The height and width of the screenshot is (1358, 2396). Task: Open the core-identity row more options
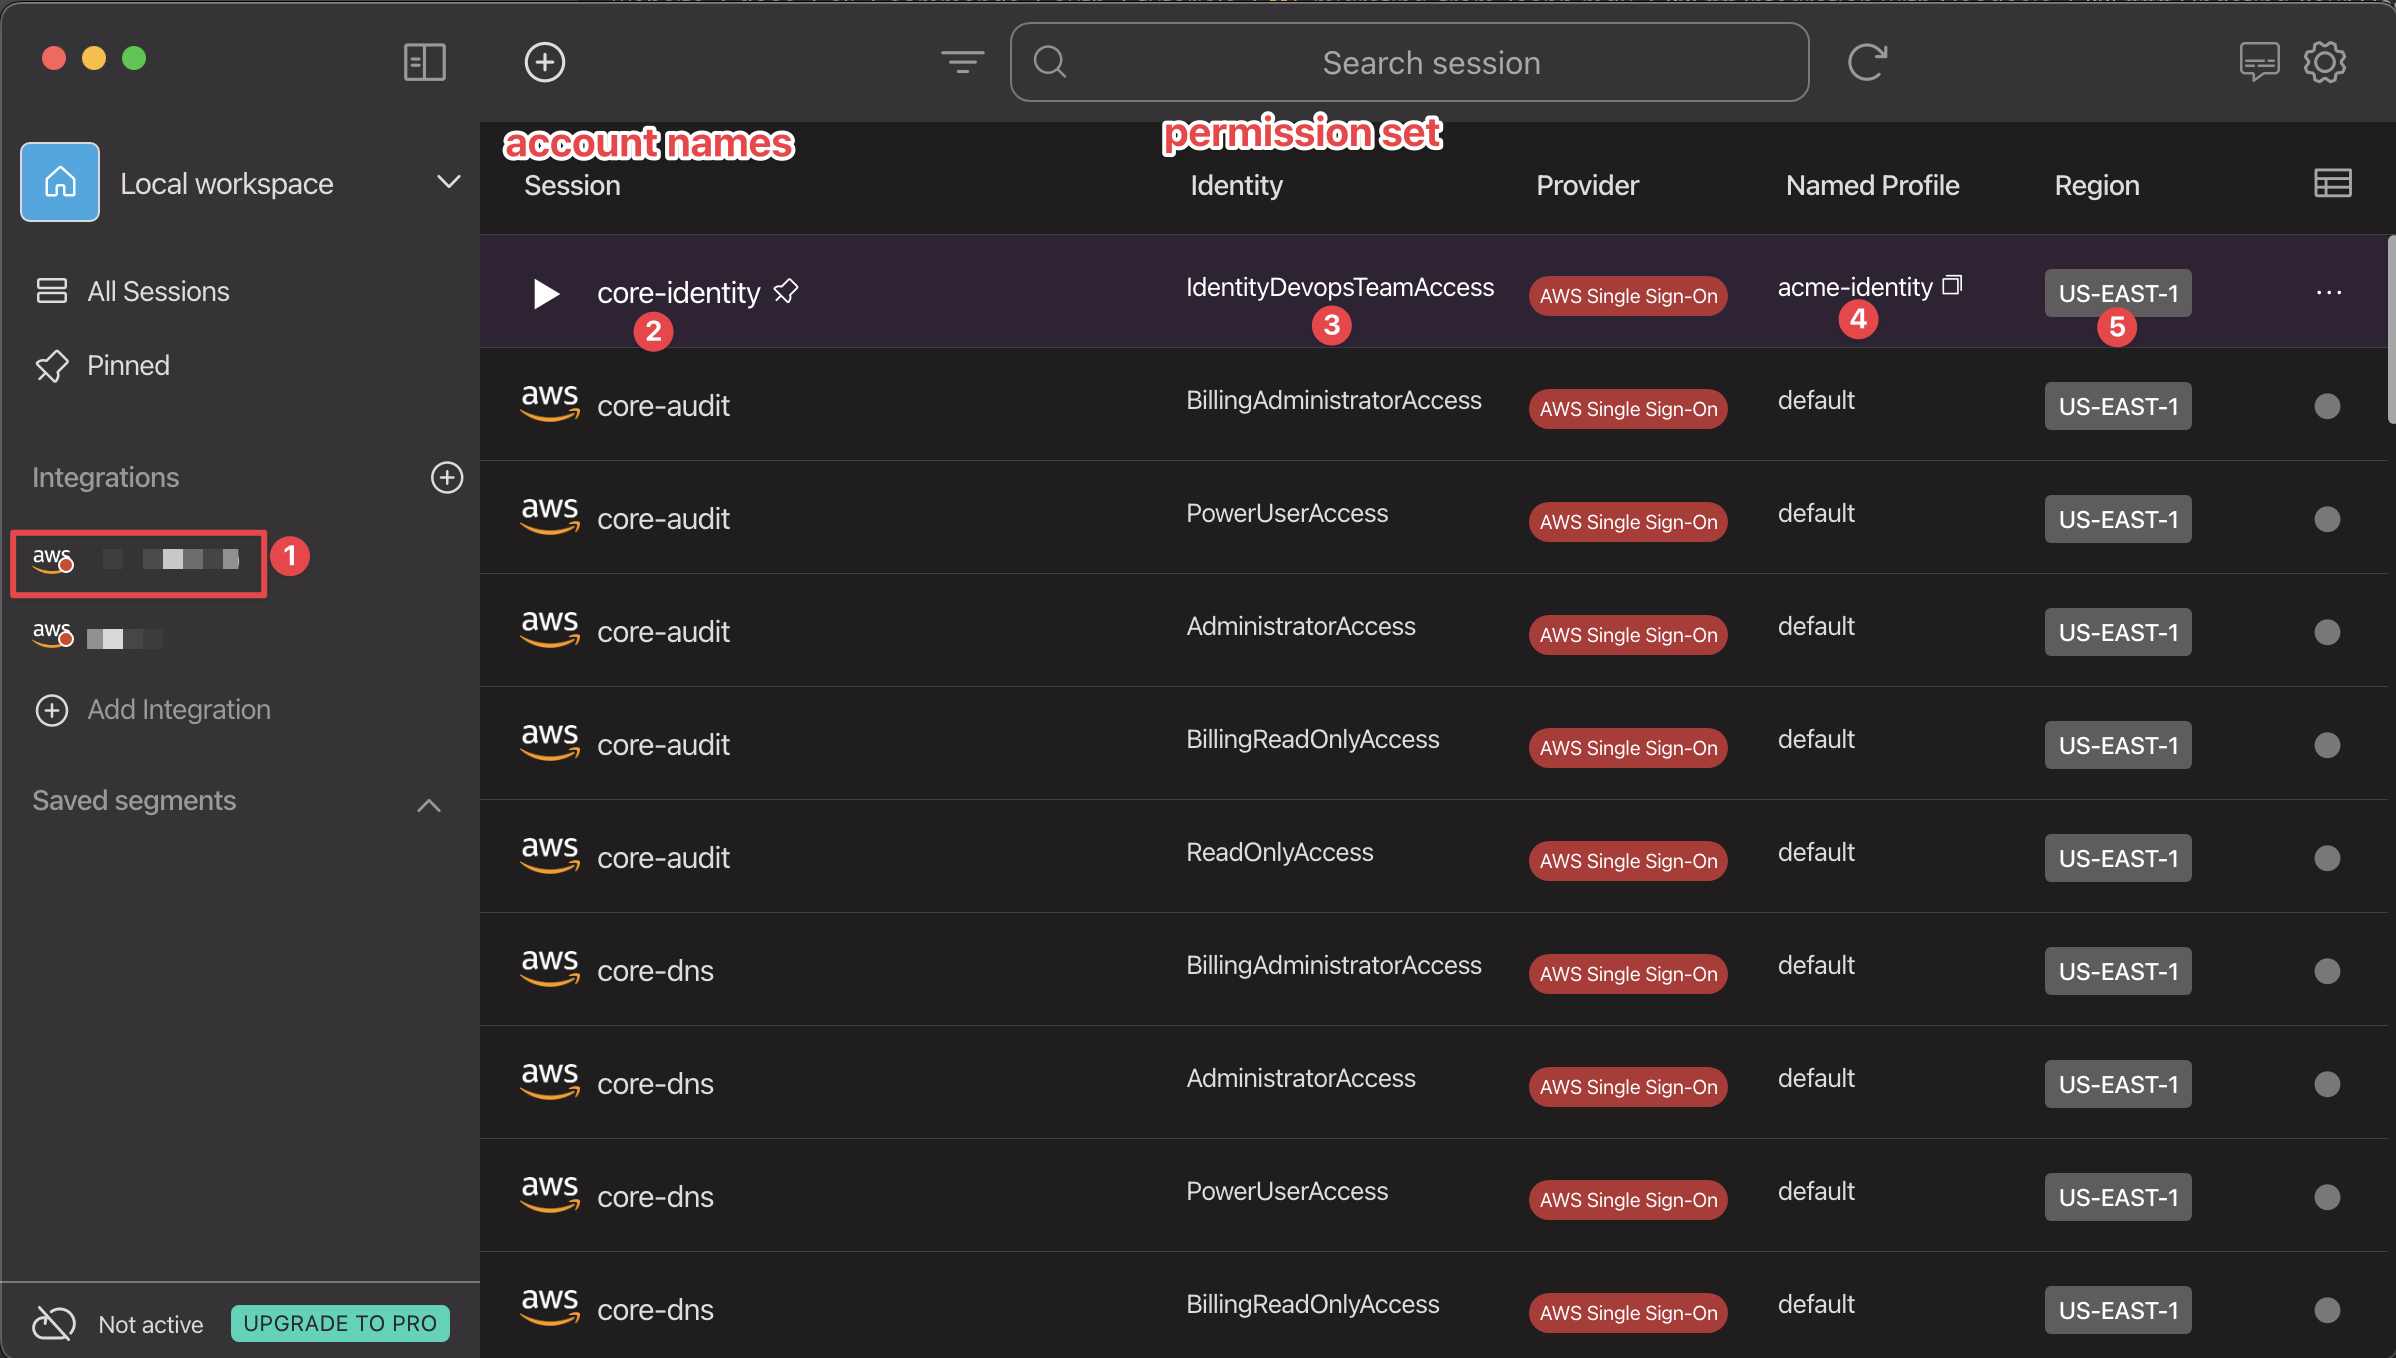2328,292
